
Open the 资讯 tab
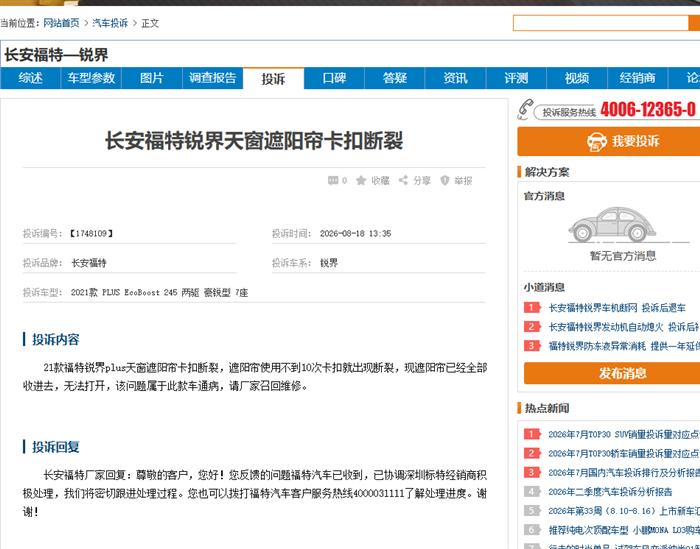coord(455,78)
